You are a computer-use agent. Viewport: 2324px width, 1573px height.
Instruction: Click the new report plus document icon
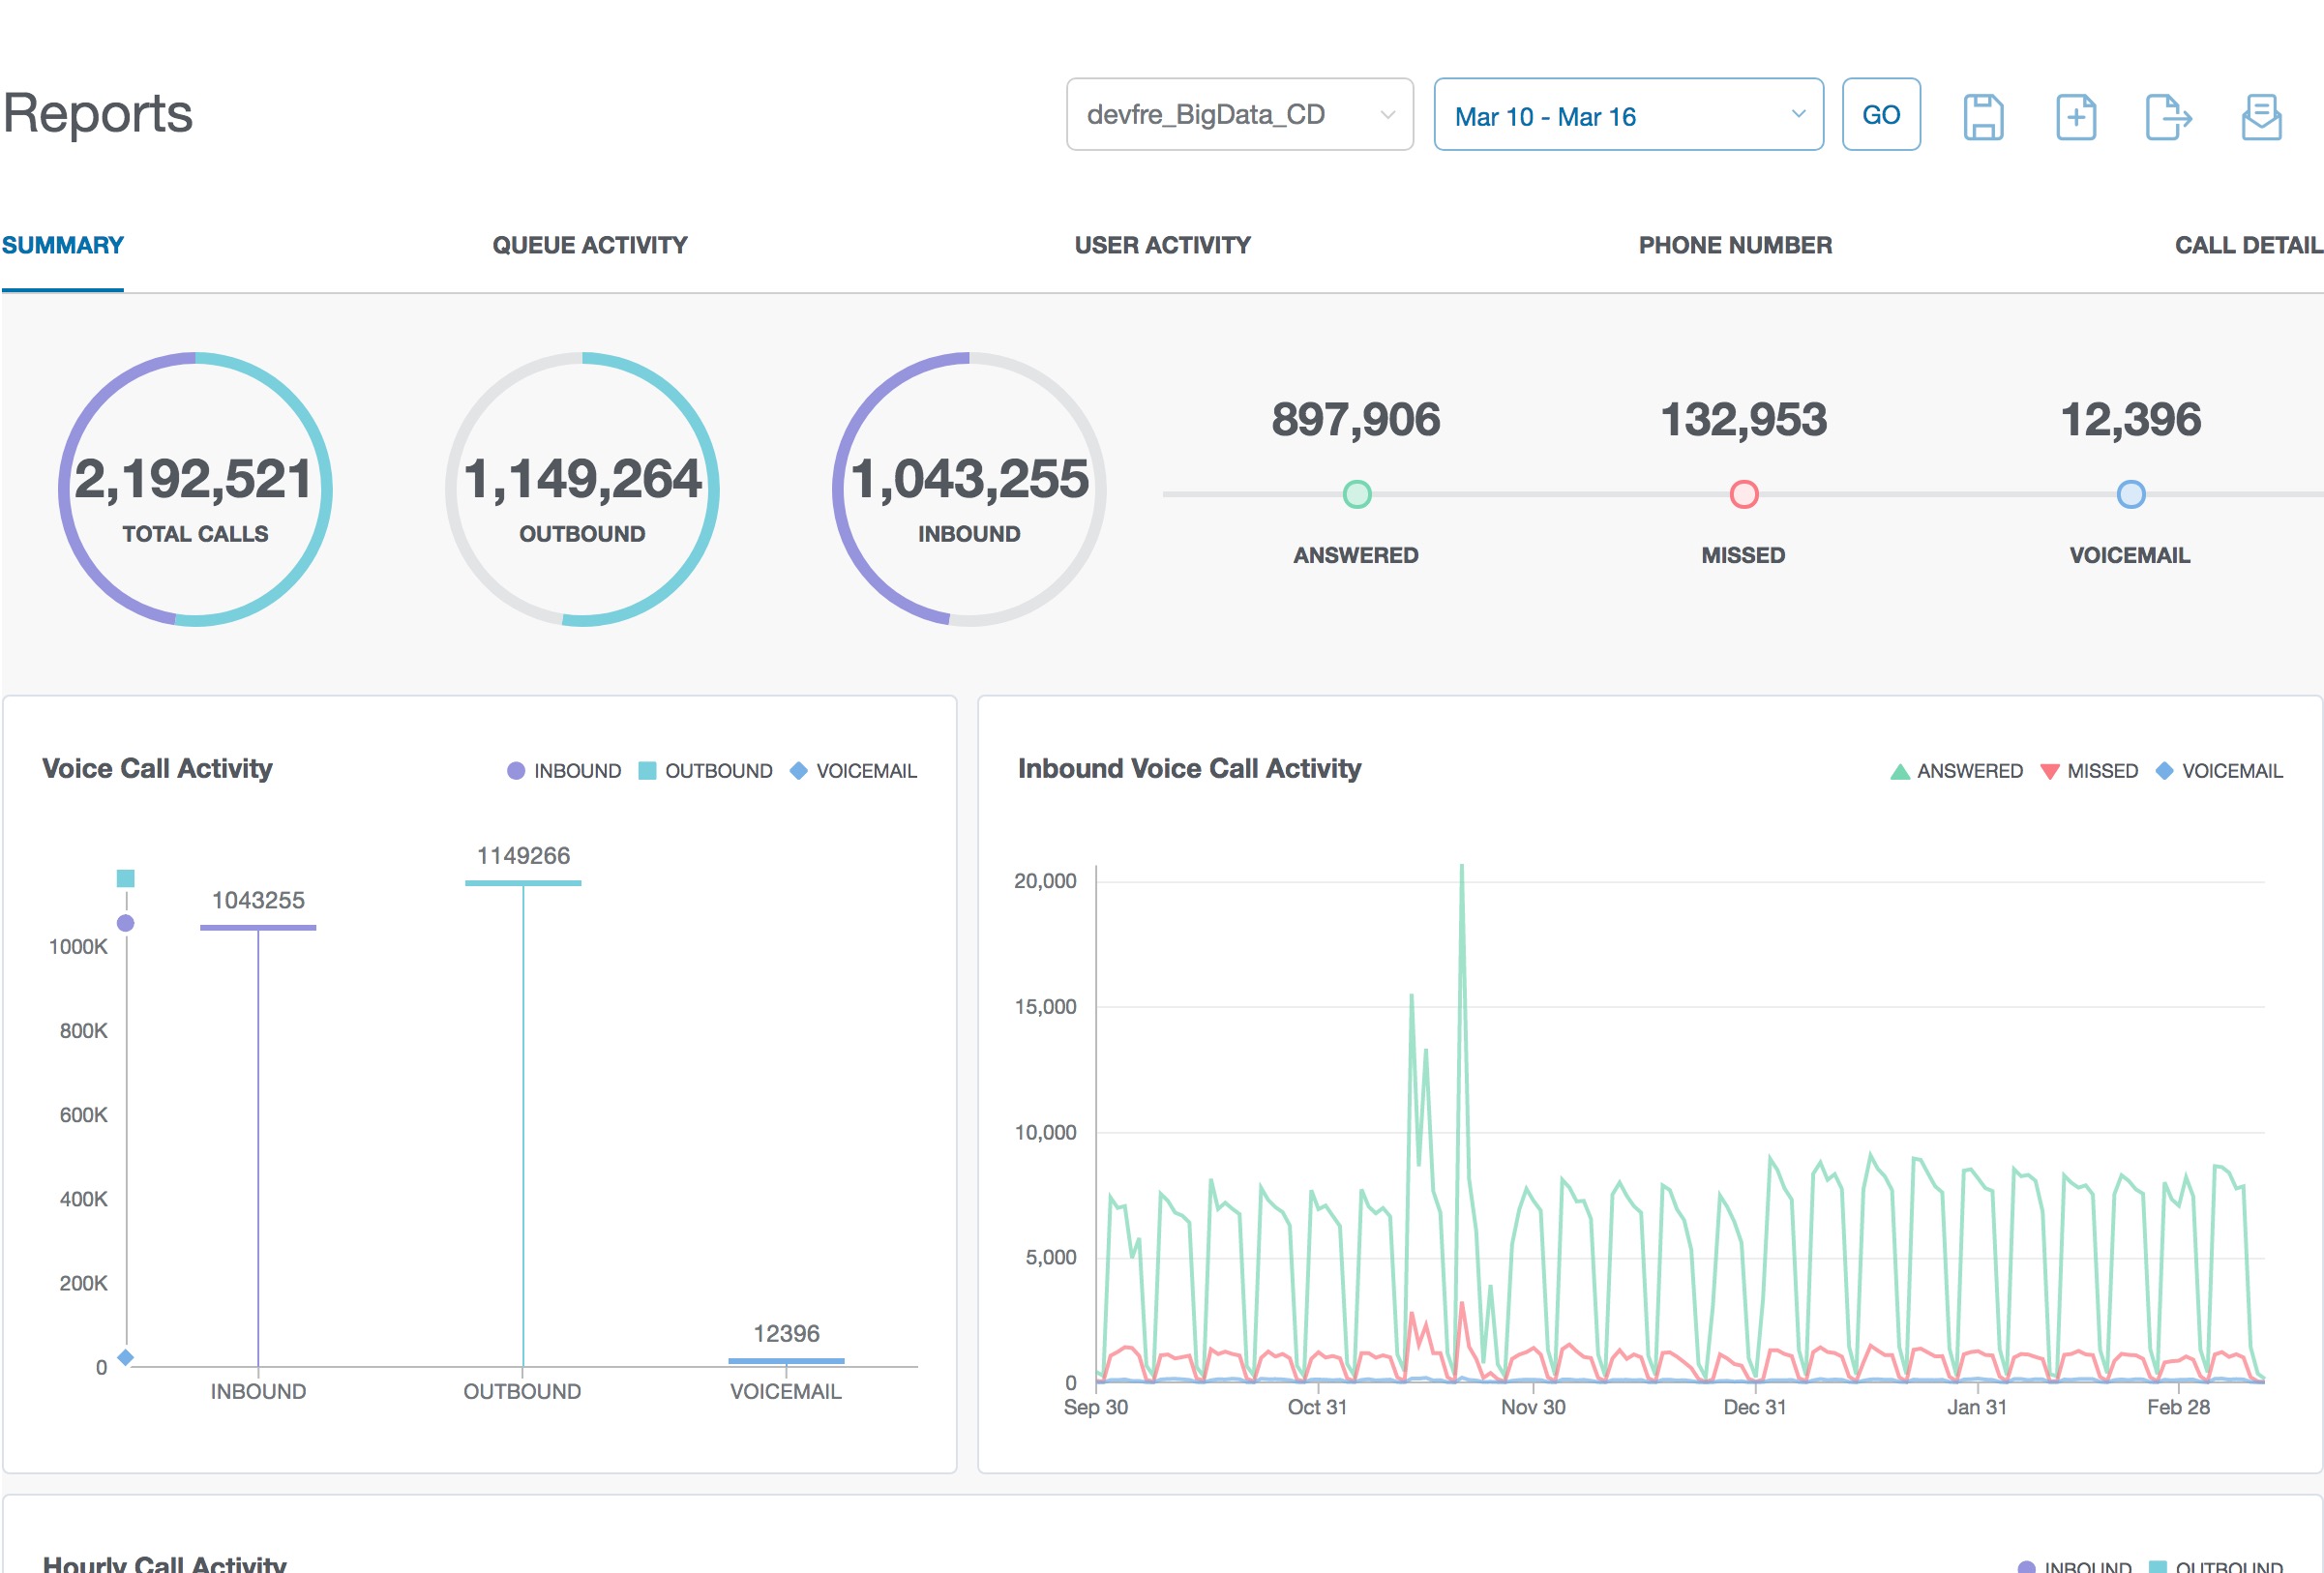(x=2076, y=117)
